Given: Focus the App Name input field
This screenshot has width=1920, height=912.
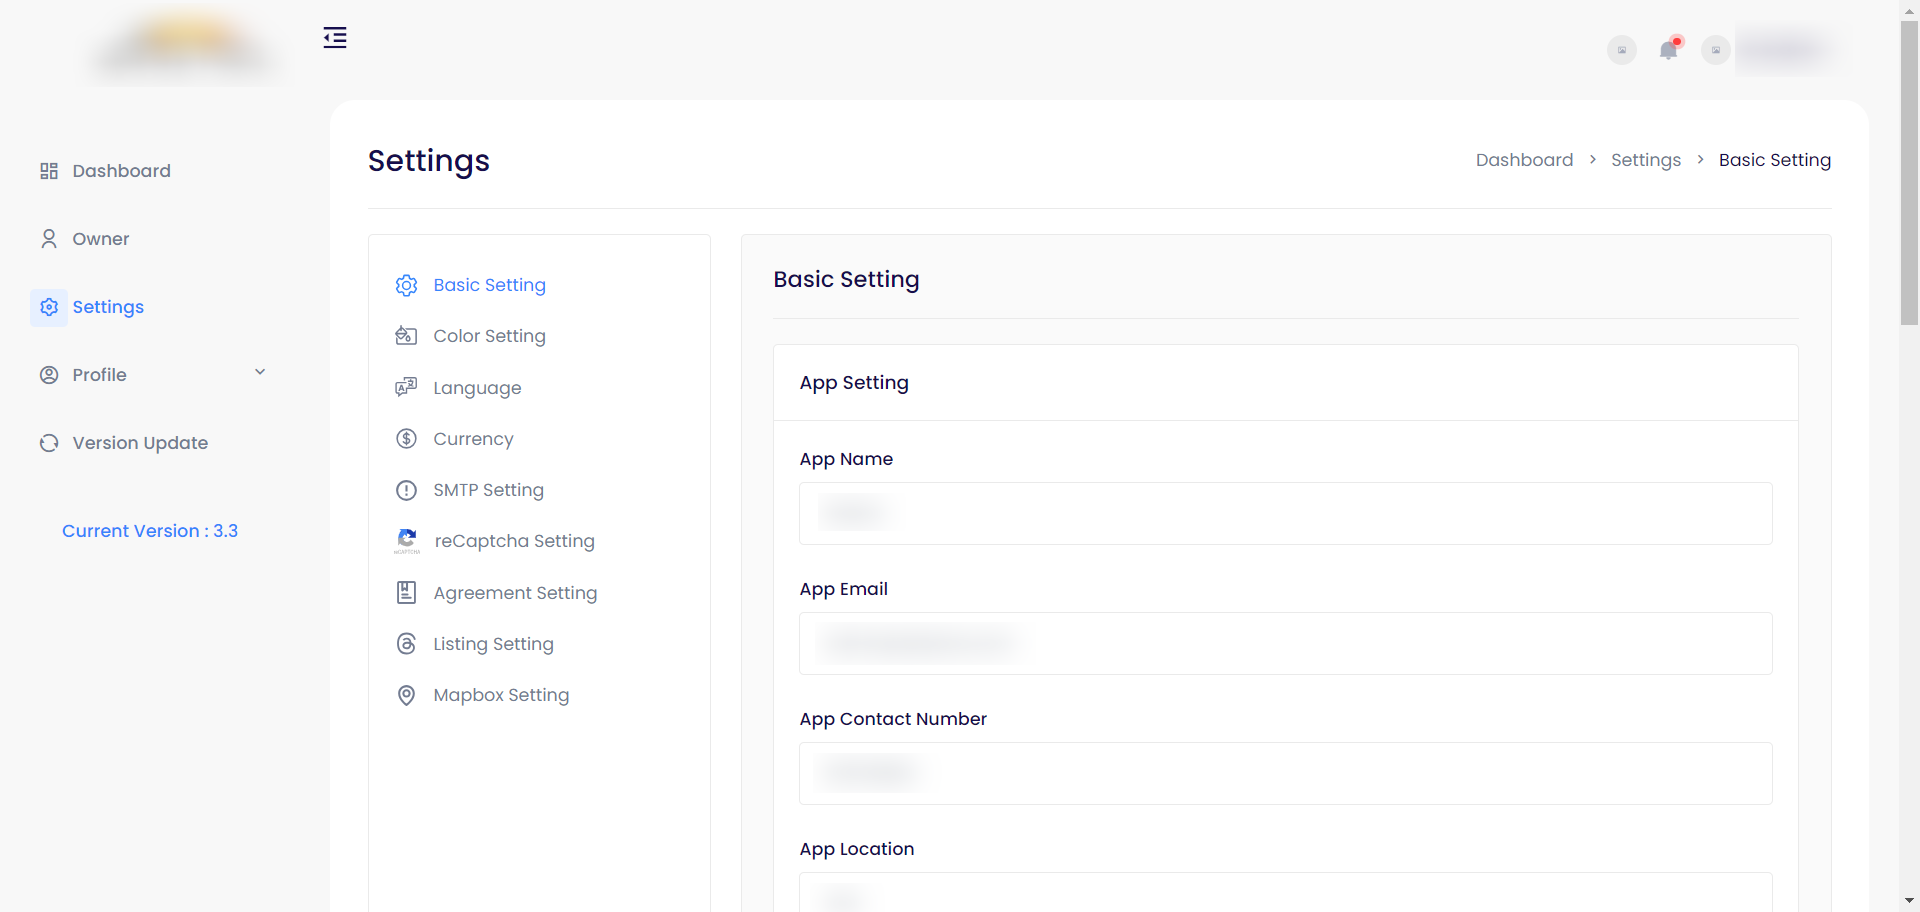Looking at the screenshot, I should 1285,514.
